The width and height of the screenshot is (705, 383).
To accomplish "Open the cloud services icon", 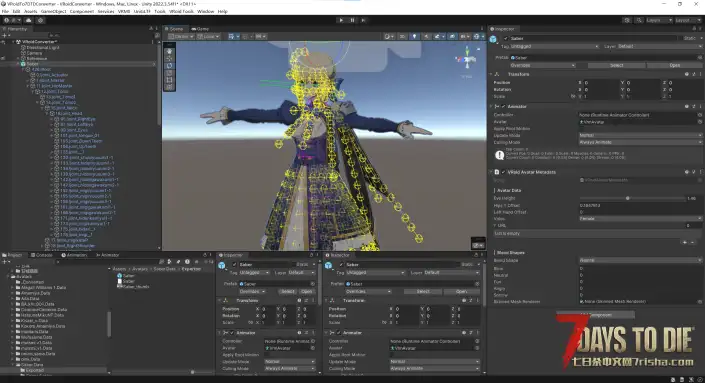I will pyautogui.click(x=28, y=20).
